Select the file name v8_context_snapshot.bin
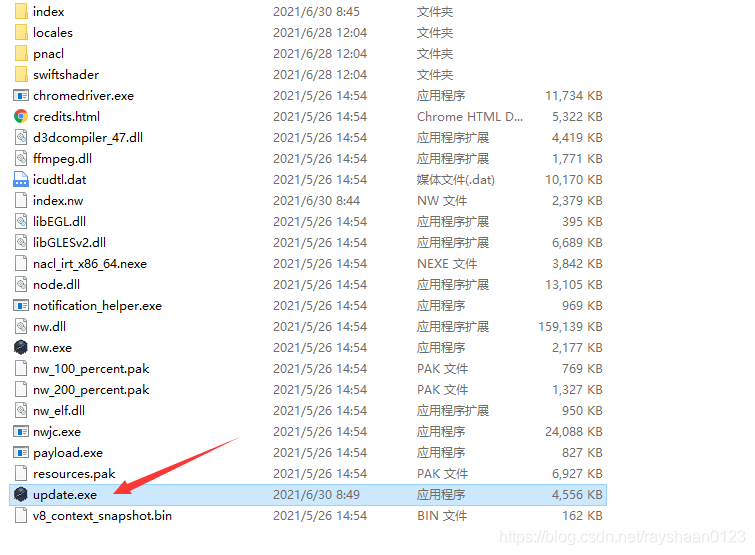755x555 pixels. coord(102,516)
